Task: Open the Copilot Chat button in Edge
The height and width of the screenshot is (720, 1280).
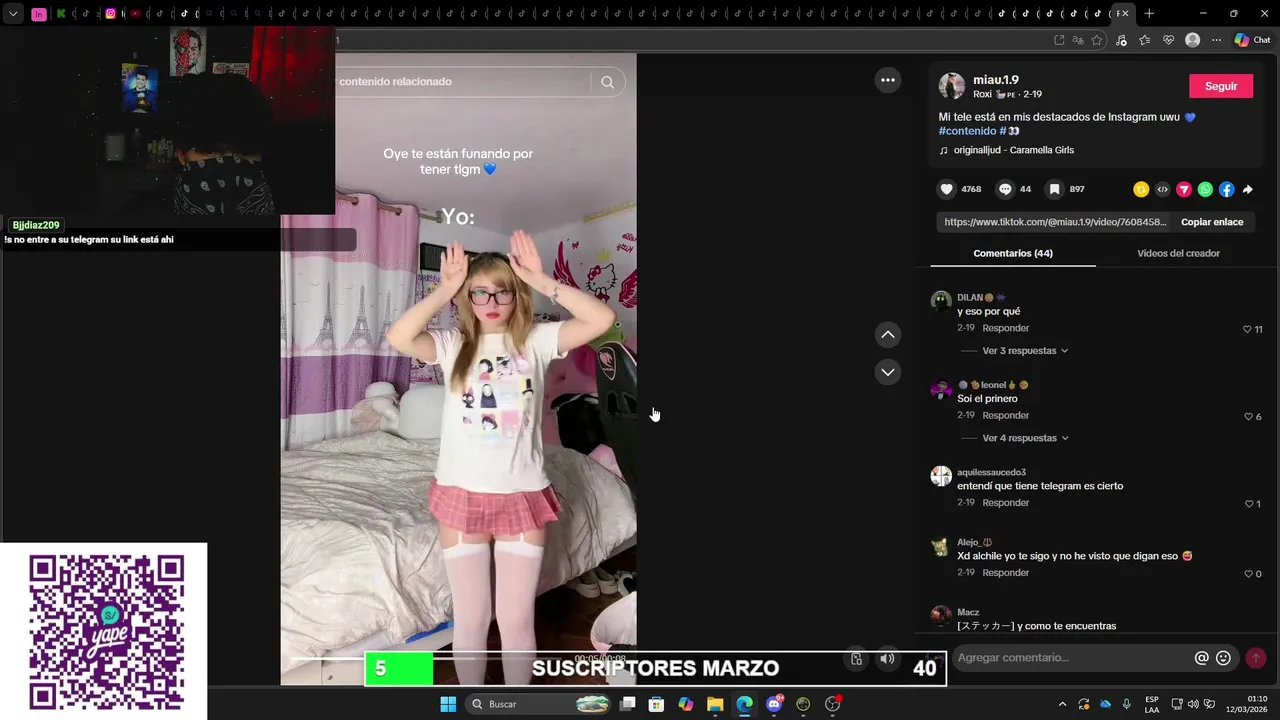Action: pyautogui.click(x=1252, y=40)
